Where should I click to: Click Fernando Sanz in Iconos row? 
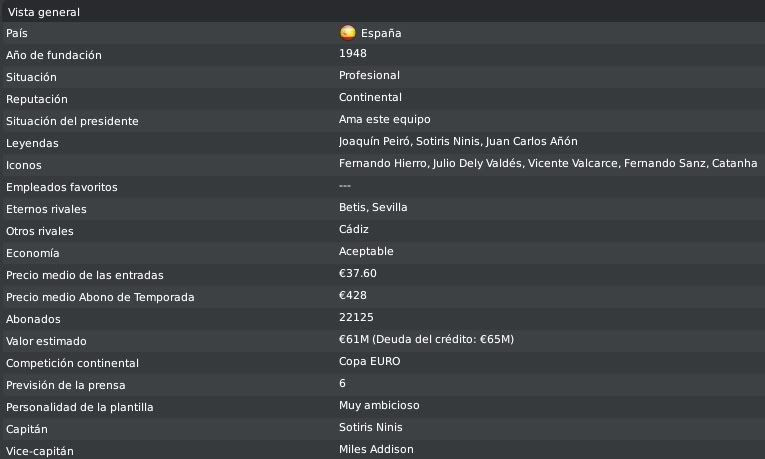click(x=664, y=163)
